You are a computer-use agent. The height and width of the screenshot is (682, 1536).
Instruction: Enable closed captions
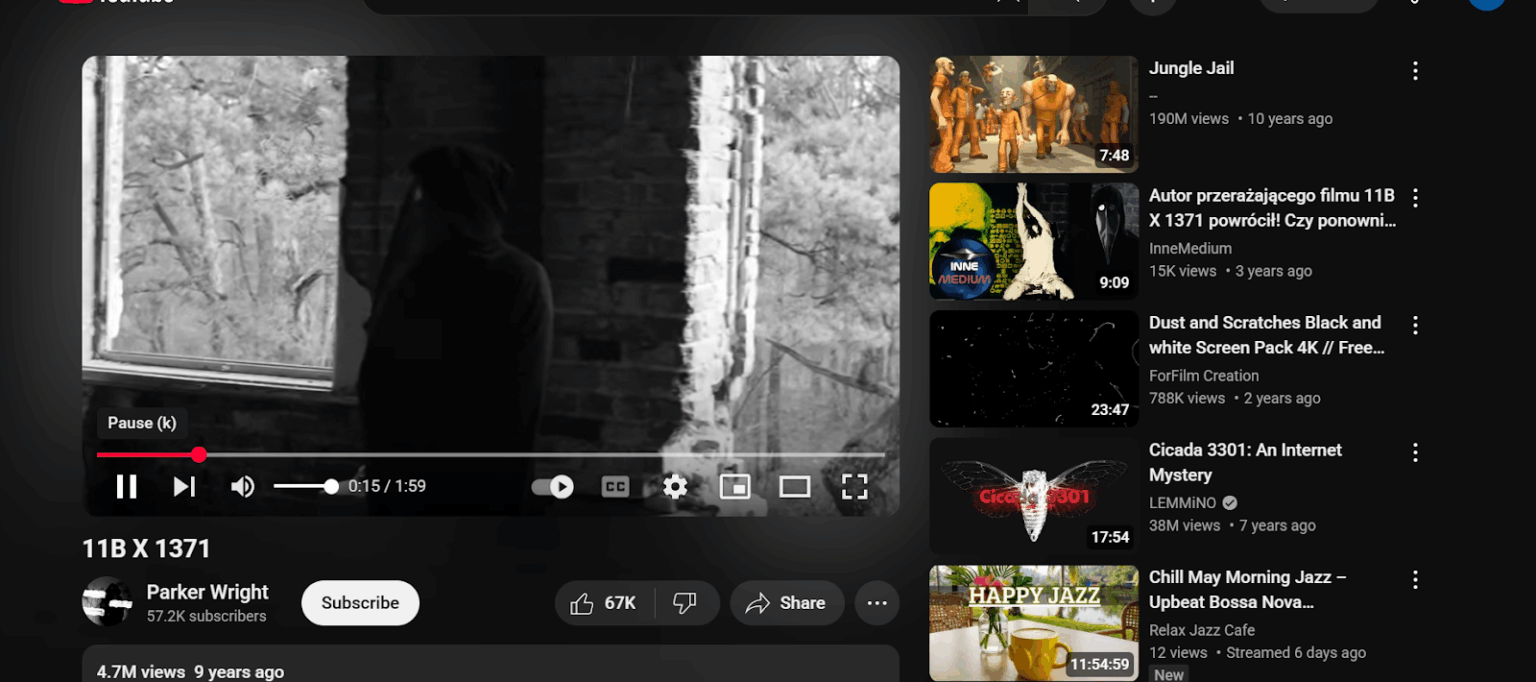pos(615,486)
